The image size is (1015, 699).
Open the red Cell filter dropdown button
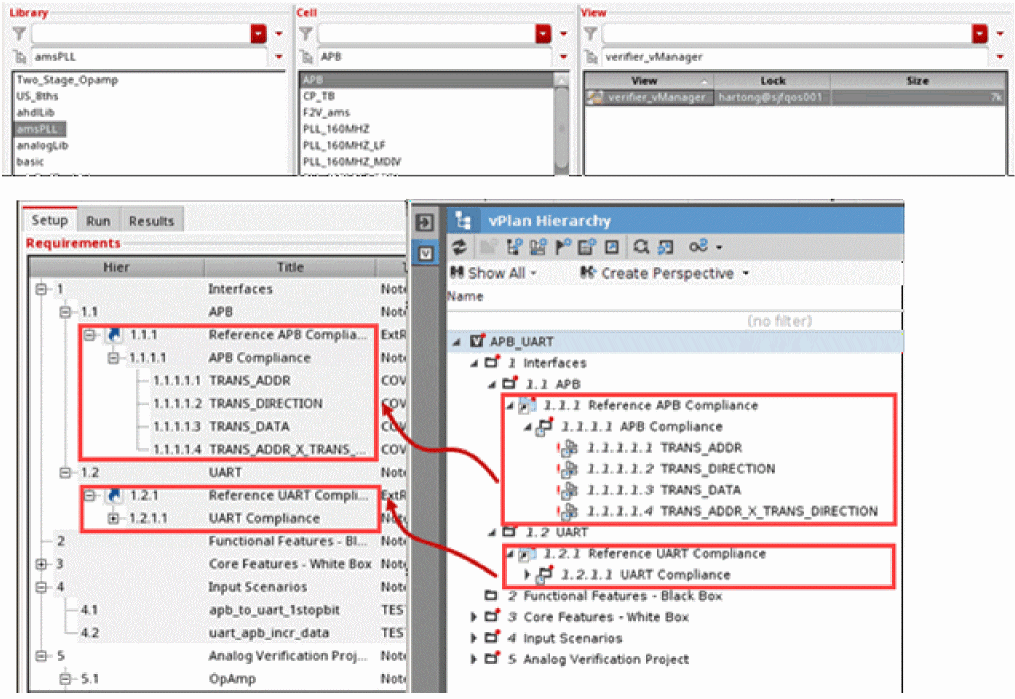tap(544, 34)
